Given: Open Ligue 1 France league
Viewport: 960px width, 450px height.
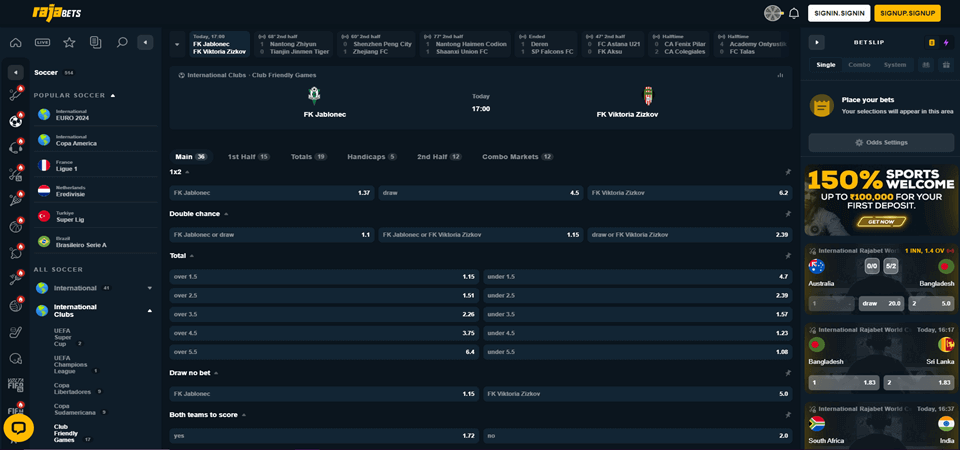Looking at the screenshot, I should (94, 165).
